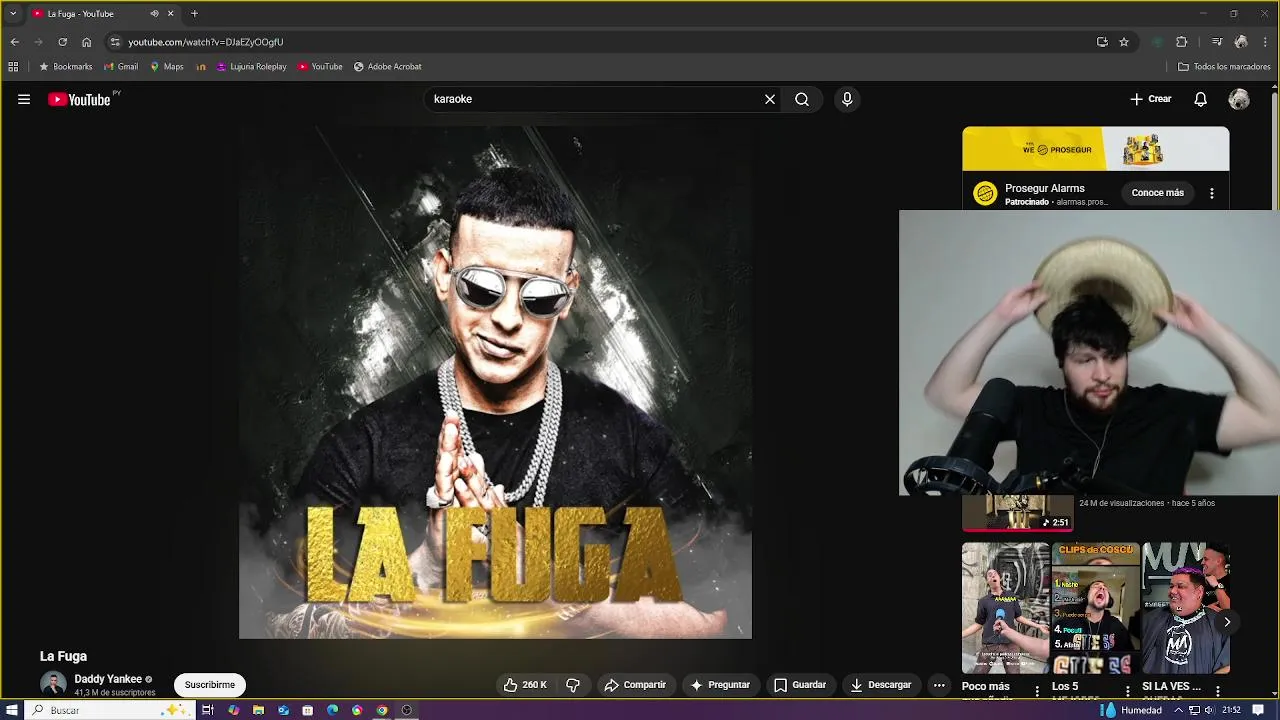Show next shorts with the arrow
Screen dimensions: 1280x720
(x=1227, y=622)
